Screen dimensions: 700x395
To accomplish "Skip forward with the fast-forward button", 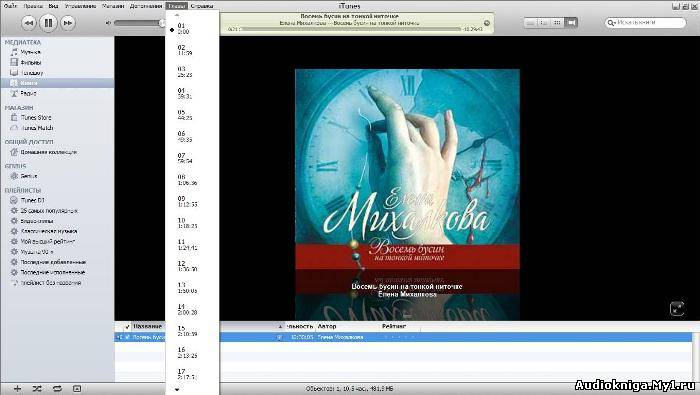I will [x=67, y=23].
